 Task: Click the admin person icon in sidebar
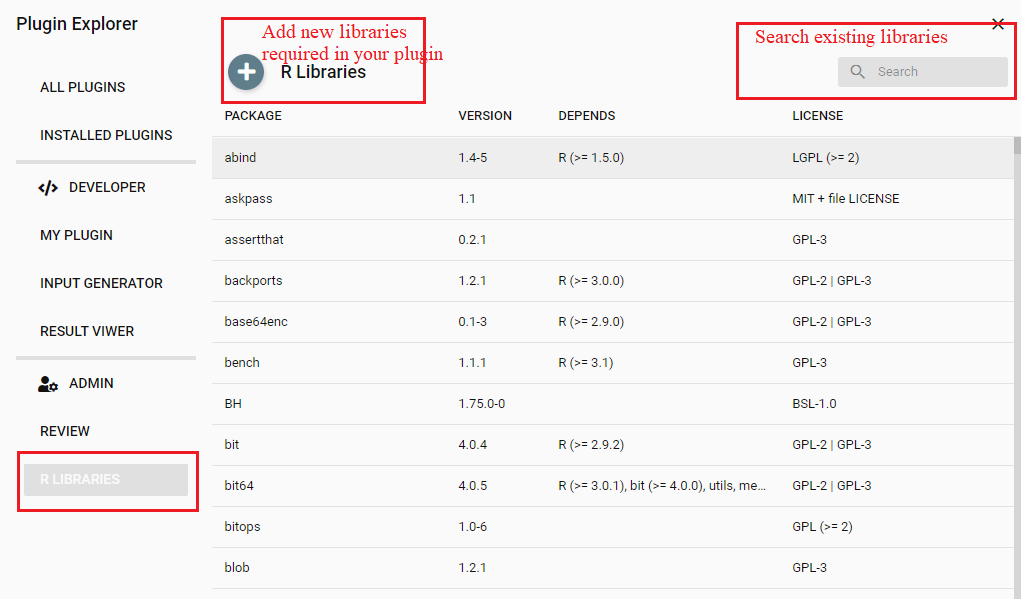point(47,382)
